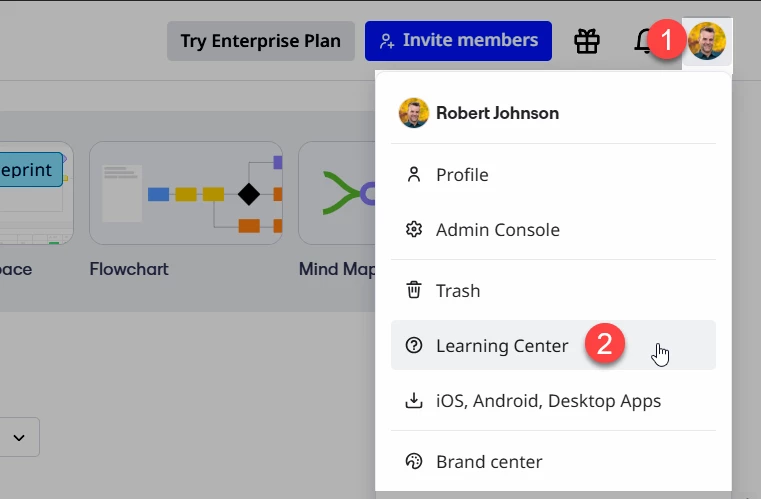Image resolution: width=761 pixels, height=499 pixels.
Task: Open the notifications bell
Action: 644,41
